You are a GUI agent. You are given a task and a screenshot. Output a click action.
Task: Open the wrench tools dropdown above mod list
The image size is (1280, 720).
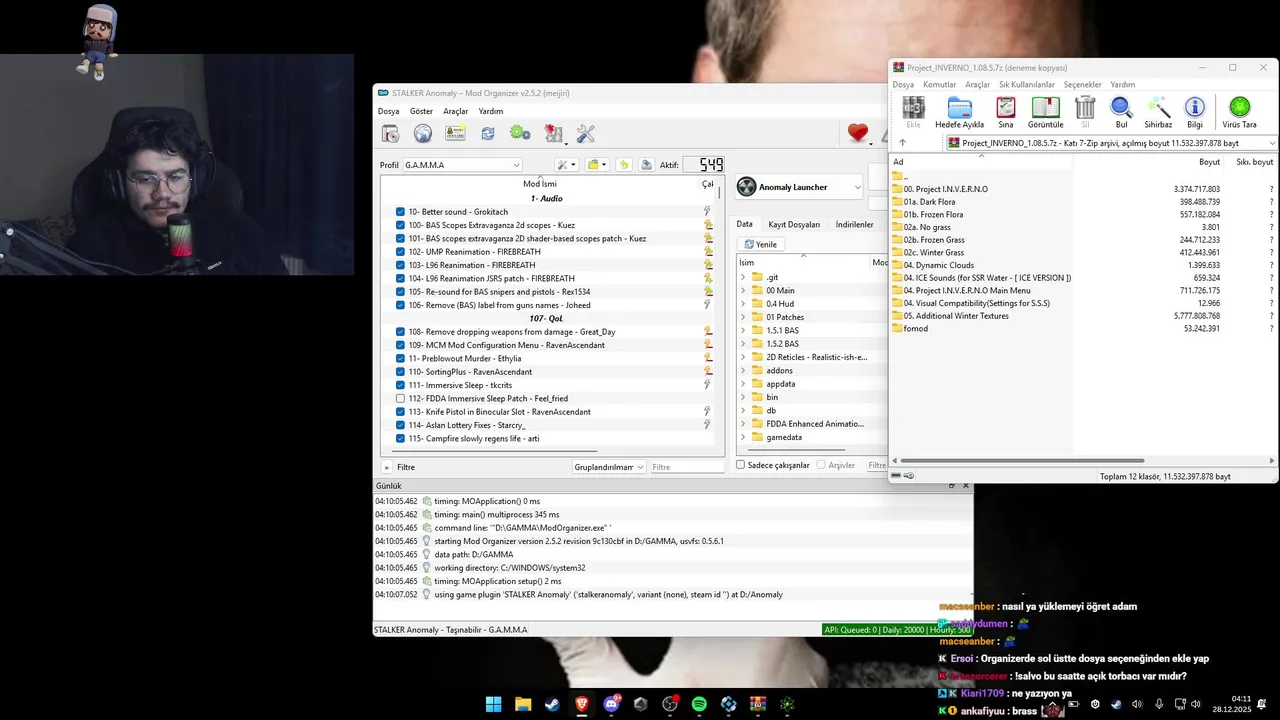coord(567,165)
